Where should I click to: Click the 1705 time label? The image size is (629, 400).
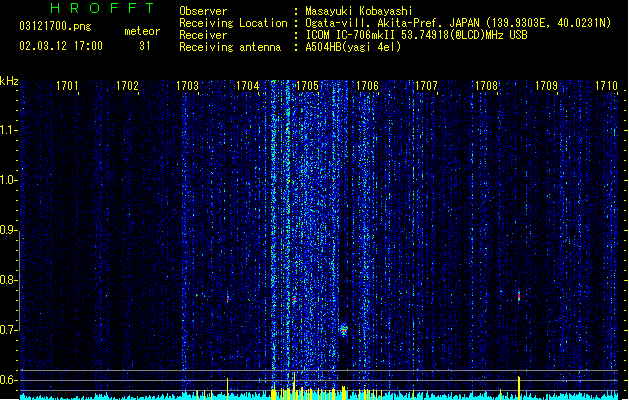[x=307, y=86]
